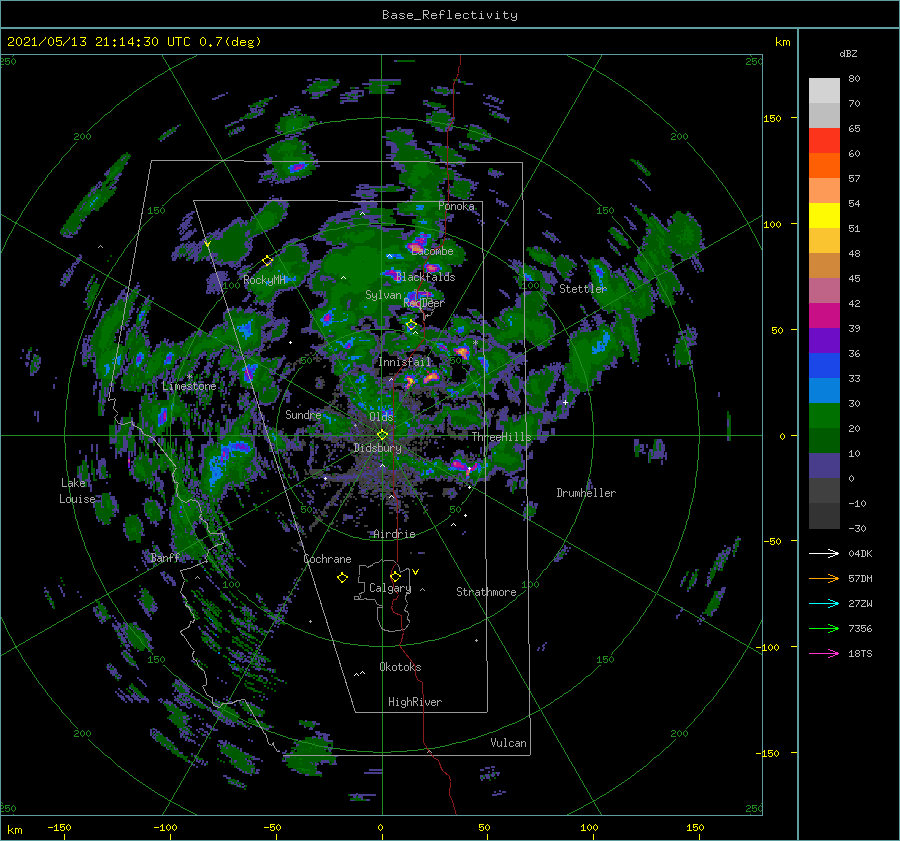Select the Okotoks label
The width and height of the screenshot is (900, 841).
click(400, 667)
